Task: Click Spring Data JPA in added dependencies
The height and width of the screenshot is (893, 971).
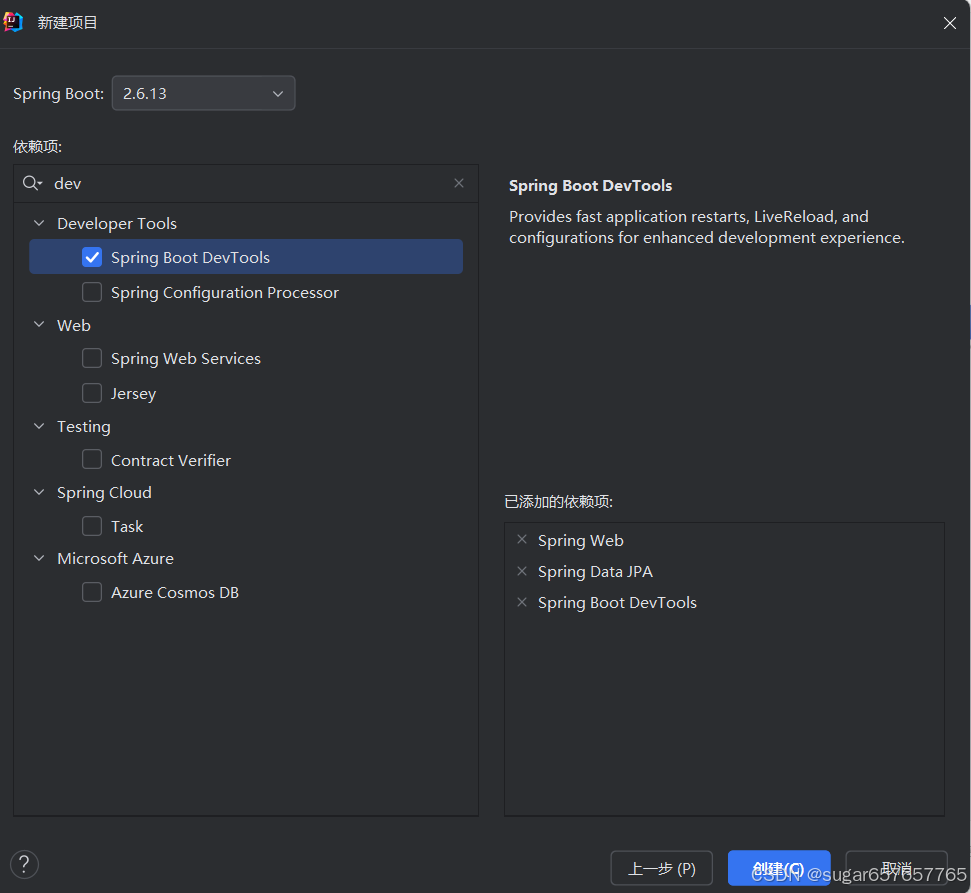Action: [595, 572]
